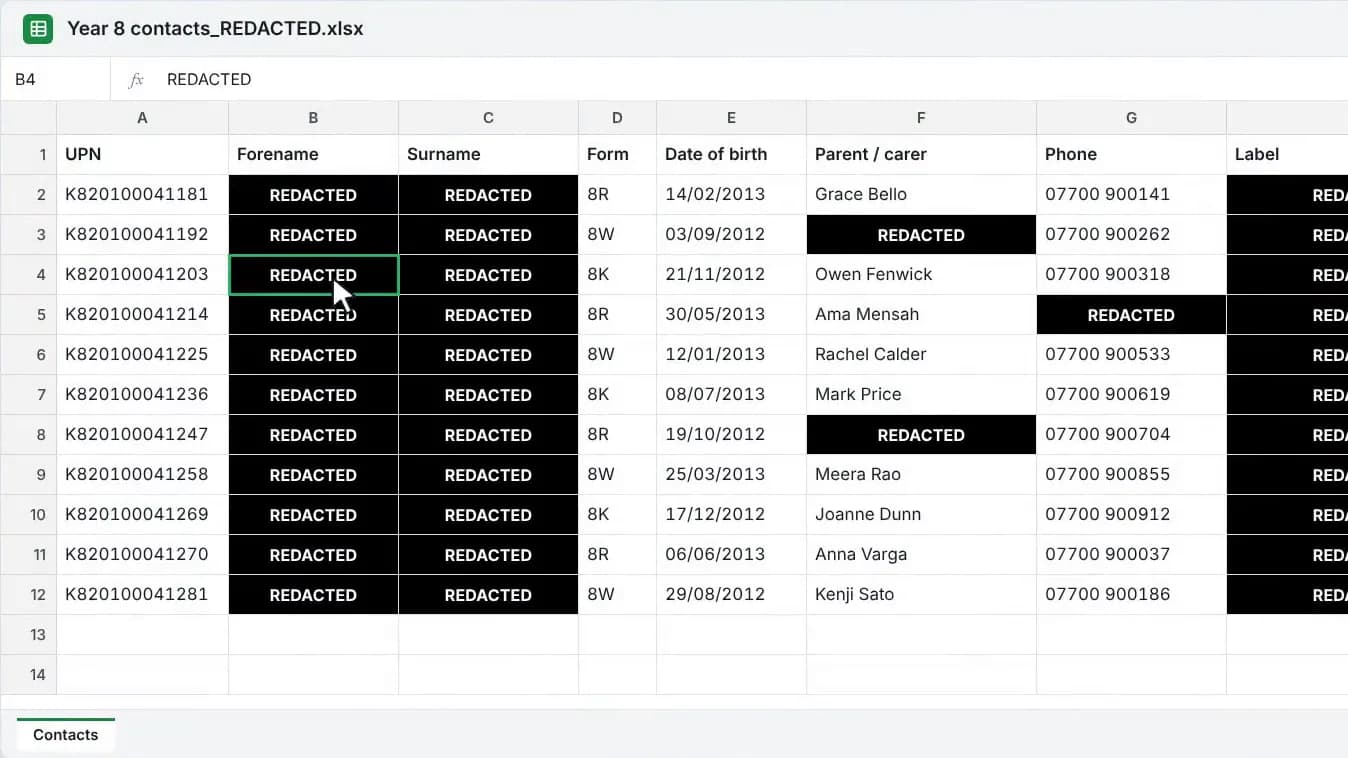This screenshot has height=758, width=1348.
Task: Select the redacted Surname cell in row 12
Action: [488, 595]
